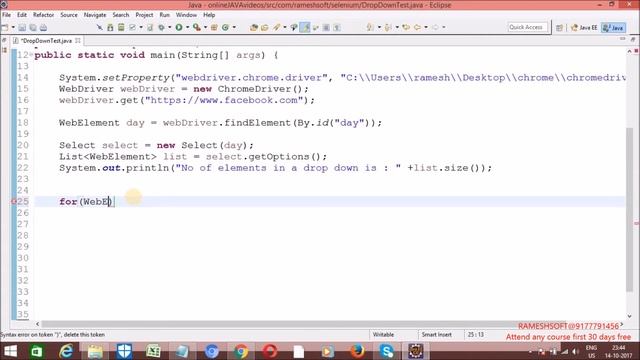640x360 pixels.
Task: Expand the Debug dropdown arrow
Action: pyautogui.click(x=170, y=27)
